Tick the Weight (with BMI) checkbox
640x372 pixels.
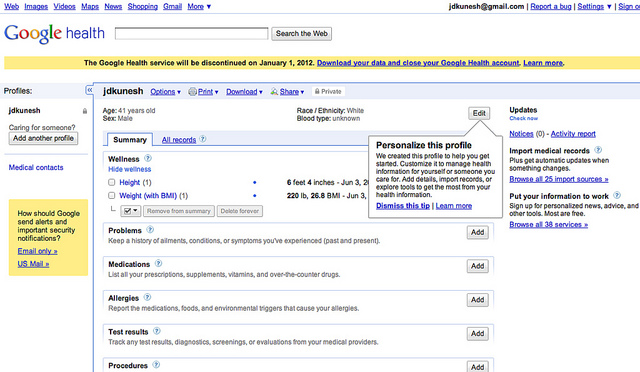pyautogui.click(x=111, y=196)
